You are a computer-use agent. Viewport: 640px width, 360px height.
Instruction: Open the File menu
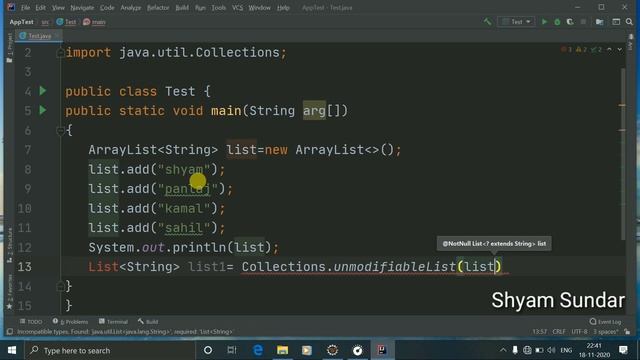25,7
